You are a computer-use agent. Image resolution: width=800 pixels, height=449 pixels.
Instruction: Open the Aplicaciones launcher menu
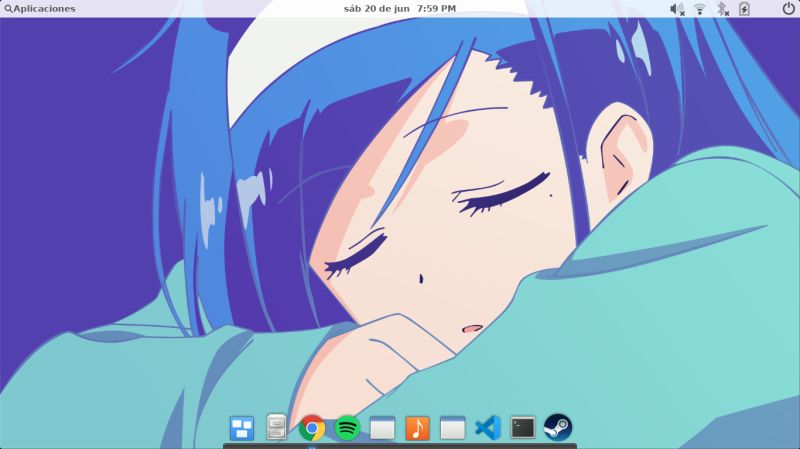pos(40,9)
